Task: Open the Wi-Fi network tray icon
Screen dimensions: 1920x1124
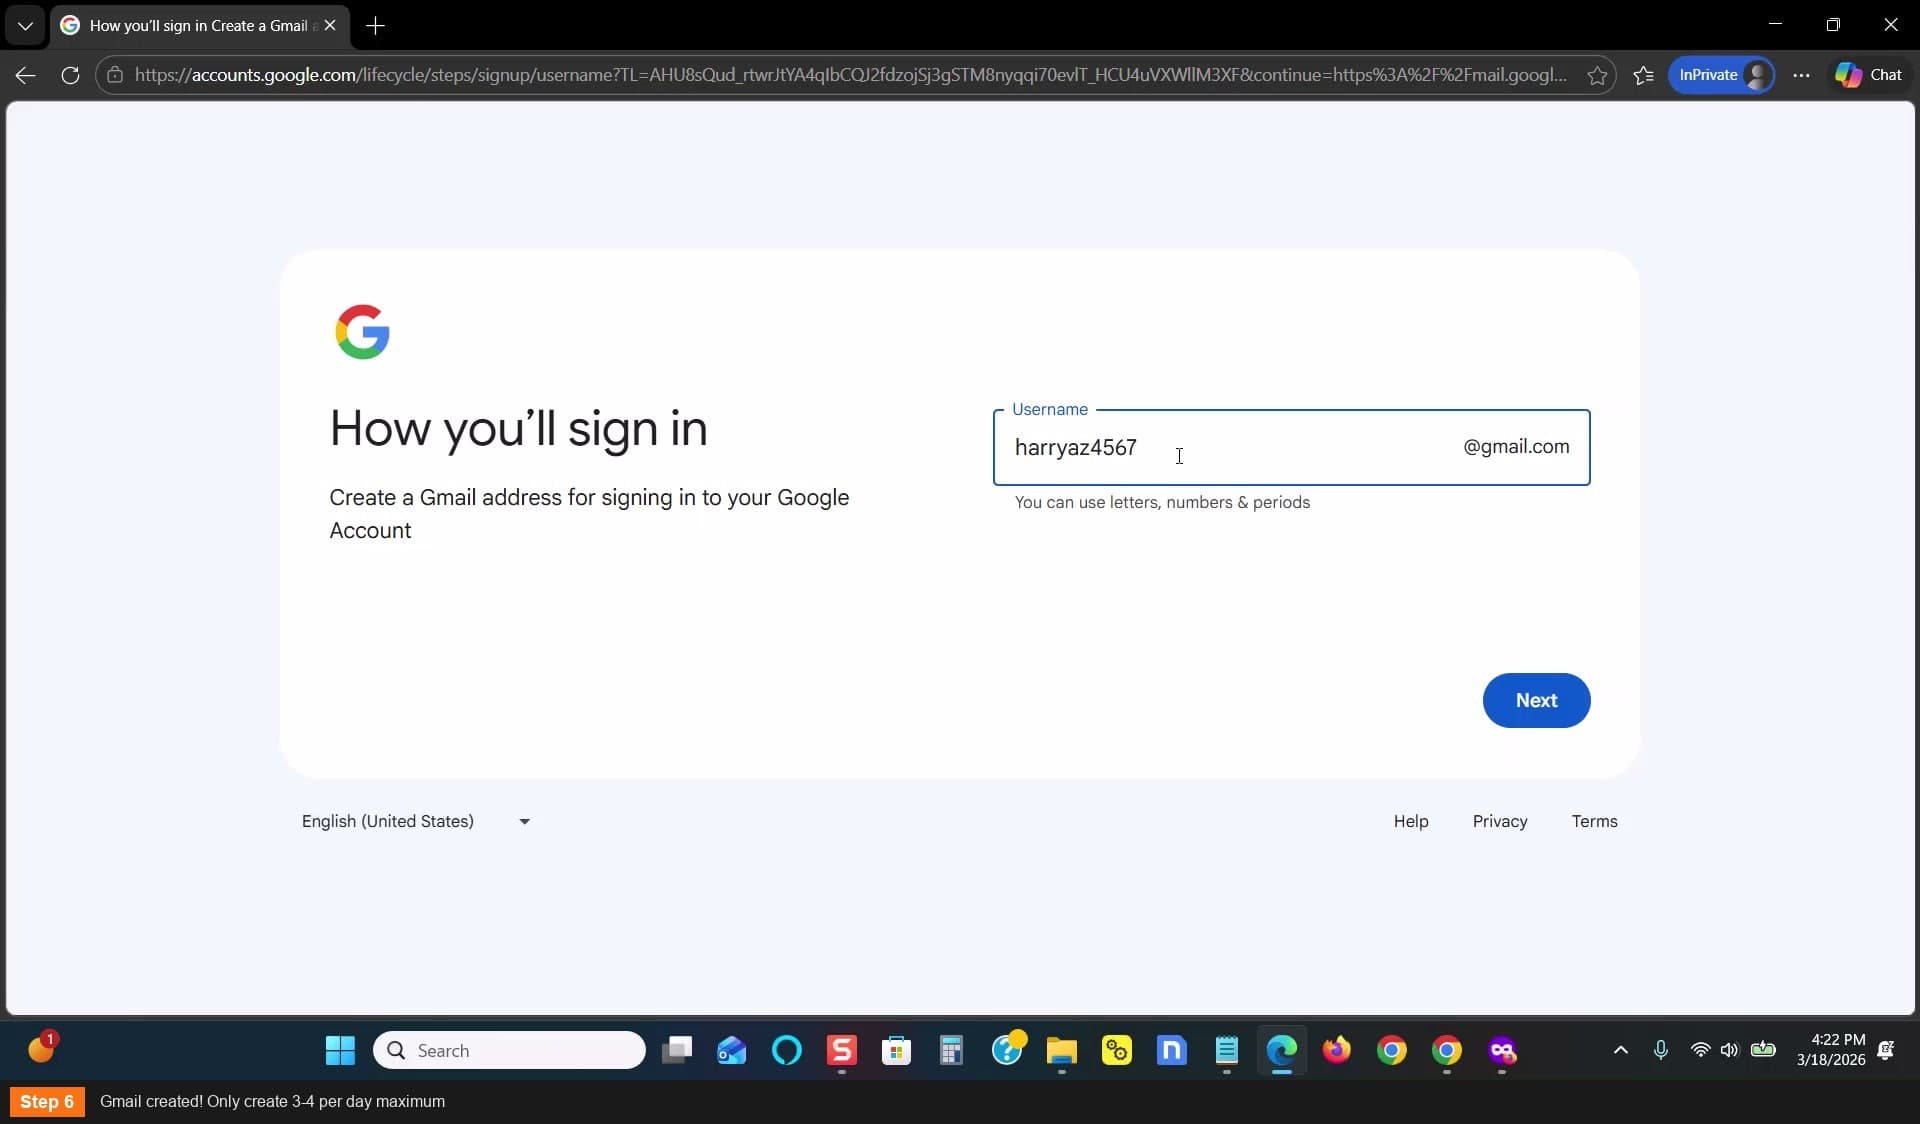Action: (x=1700, y=1050)
